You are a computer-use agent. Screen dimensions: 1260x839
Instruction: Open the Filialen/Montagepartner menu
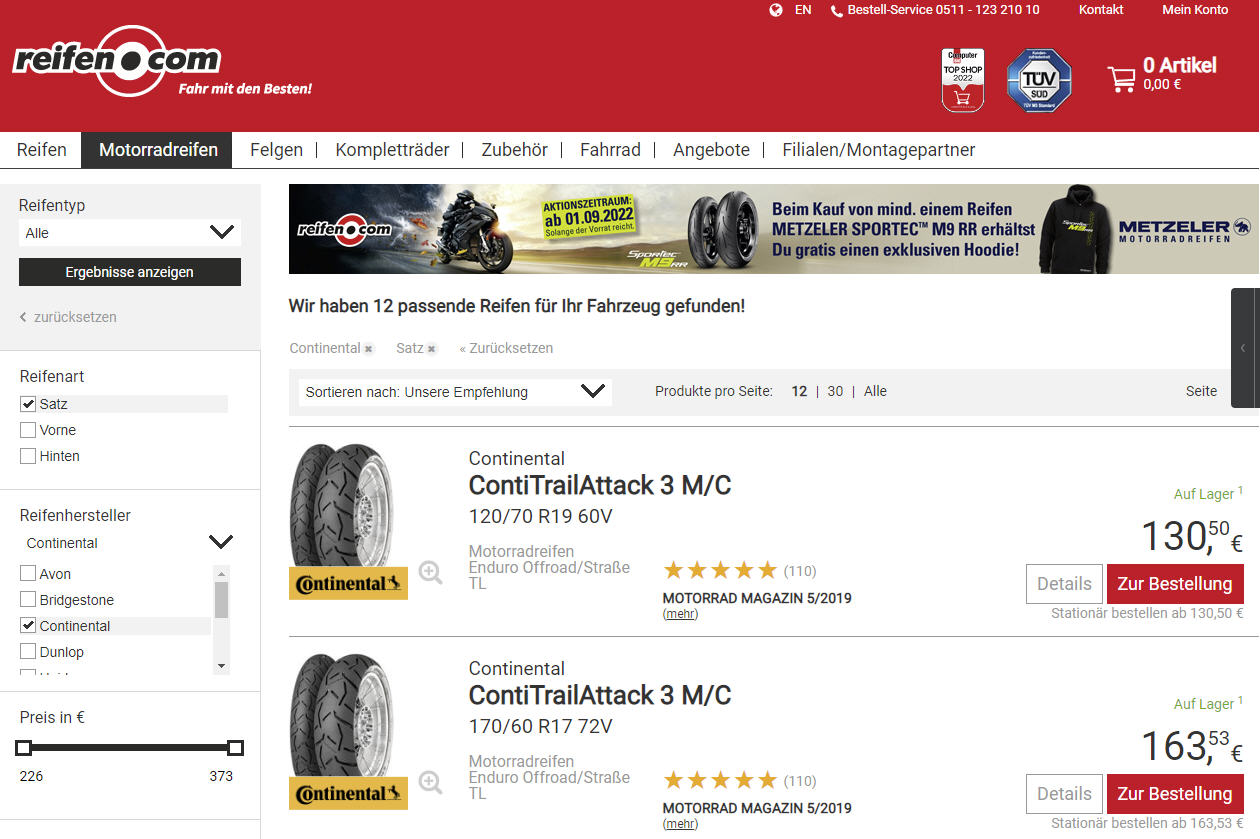878,150
